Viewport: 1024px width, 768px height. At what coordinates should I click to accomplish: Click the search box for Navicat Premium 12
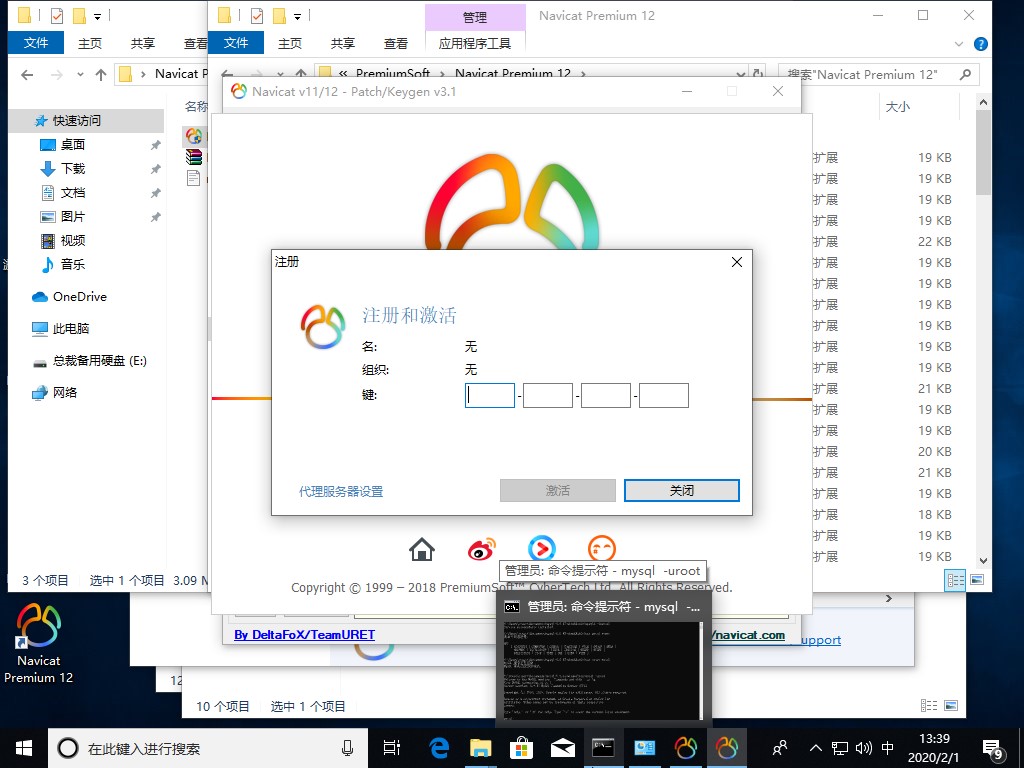[x=878, y=74]
